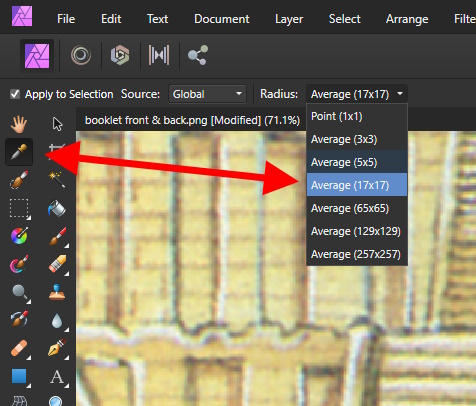Viewport: 476px width, 406px height.
Task: Uncheck Apply to Selection checkbox
Action: (x=15, y=94)
